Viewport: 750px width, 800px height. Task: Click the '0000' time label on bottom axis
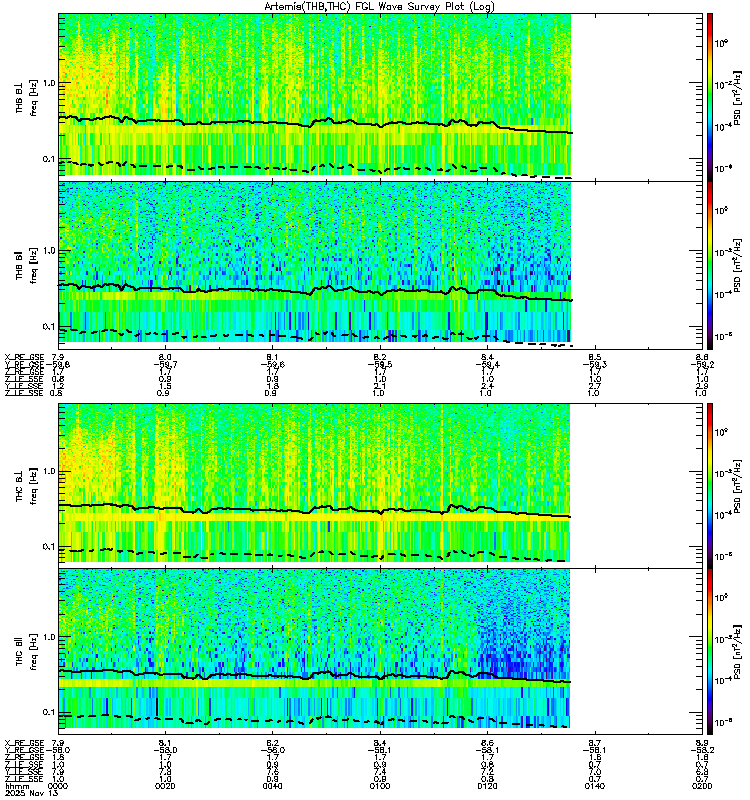[x=58, y=786]
